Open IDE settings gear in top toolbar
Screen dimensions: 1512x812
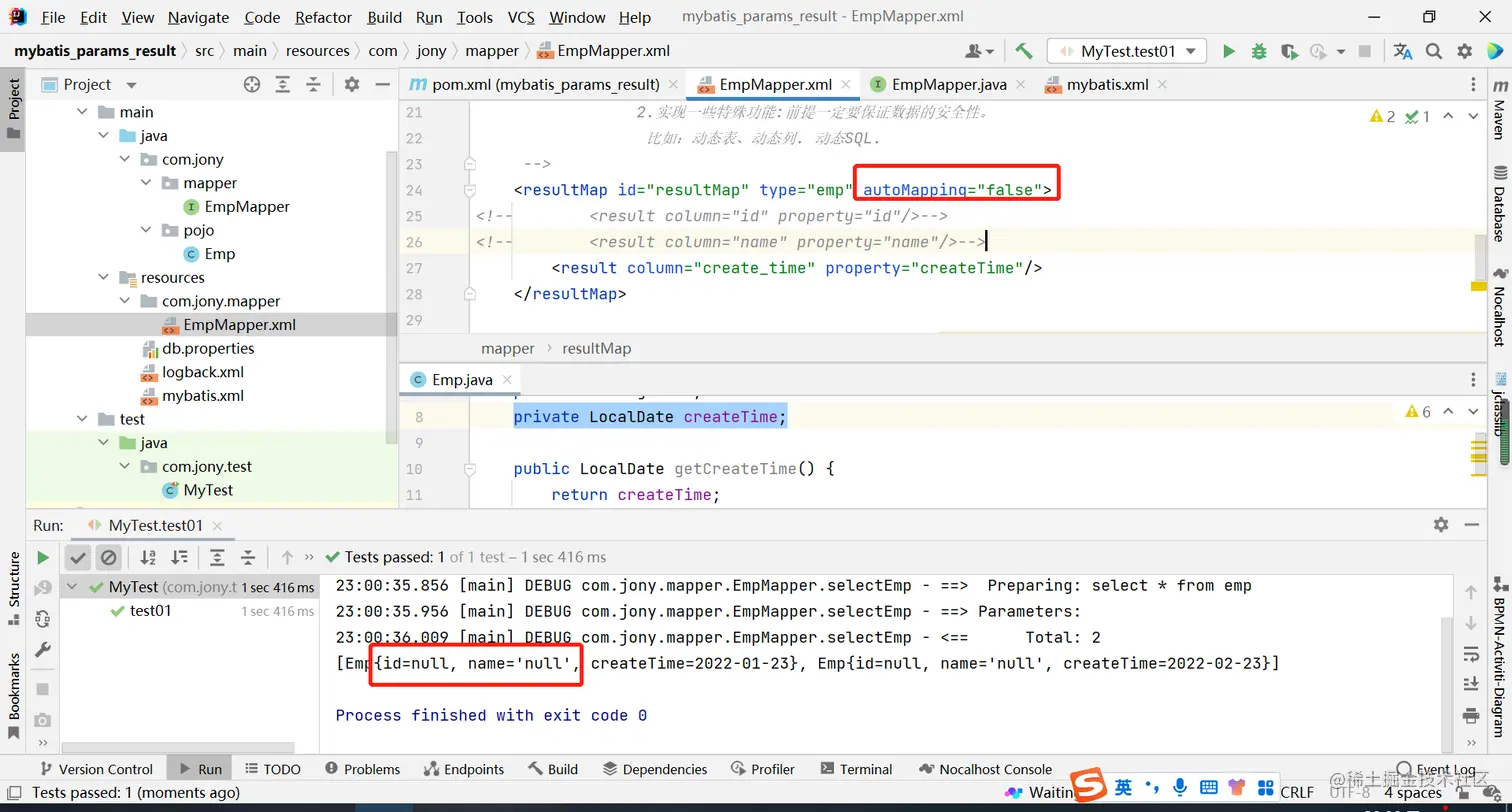click(x=1465, y=51)
